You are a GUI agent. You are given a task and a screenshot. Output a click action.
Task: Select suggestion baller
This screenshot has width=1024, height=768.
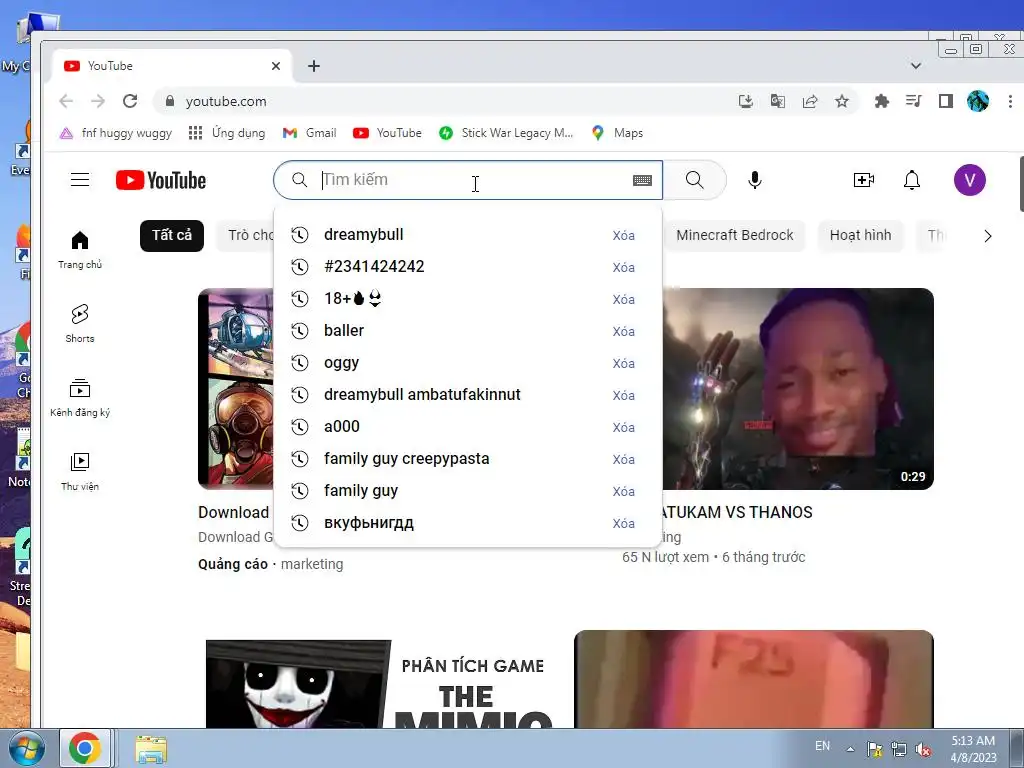pyautogui.click(x=468, y=331)
